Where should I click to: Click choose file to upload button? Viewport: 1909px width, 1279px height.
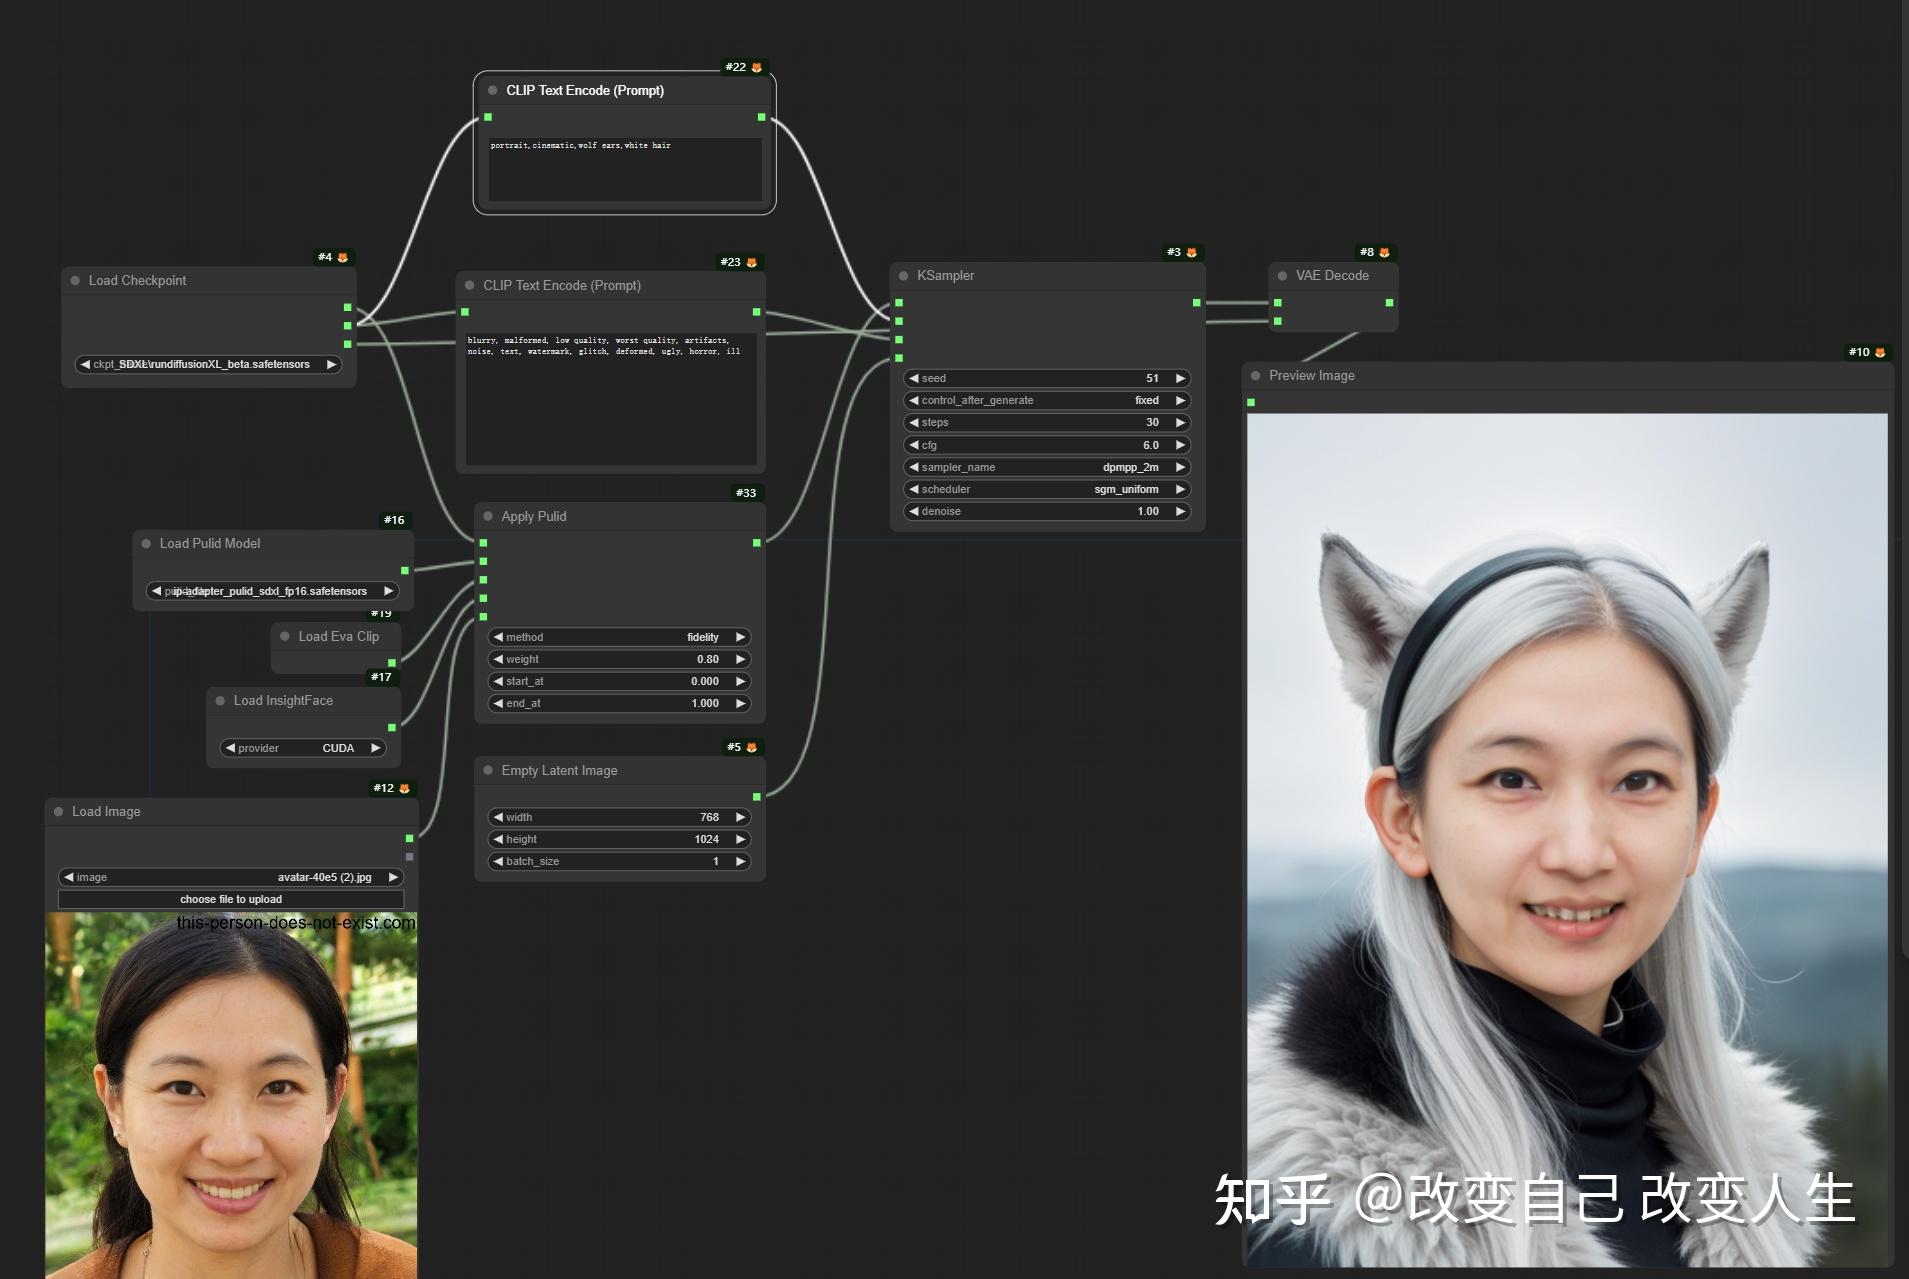tap(231, 899)
